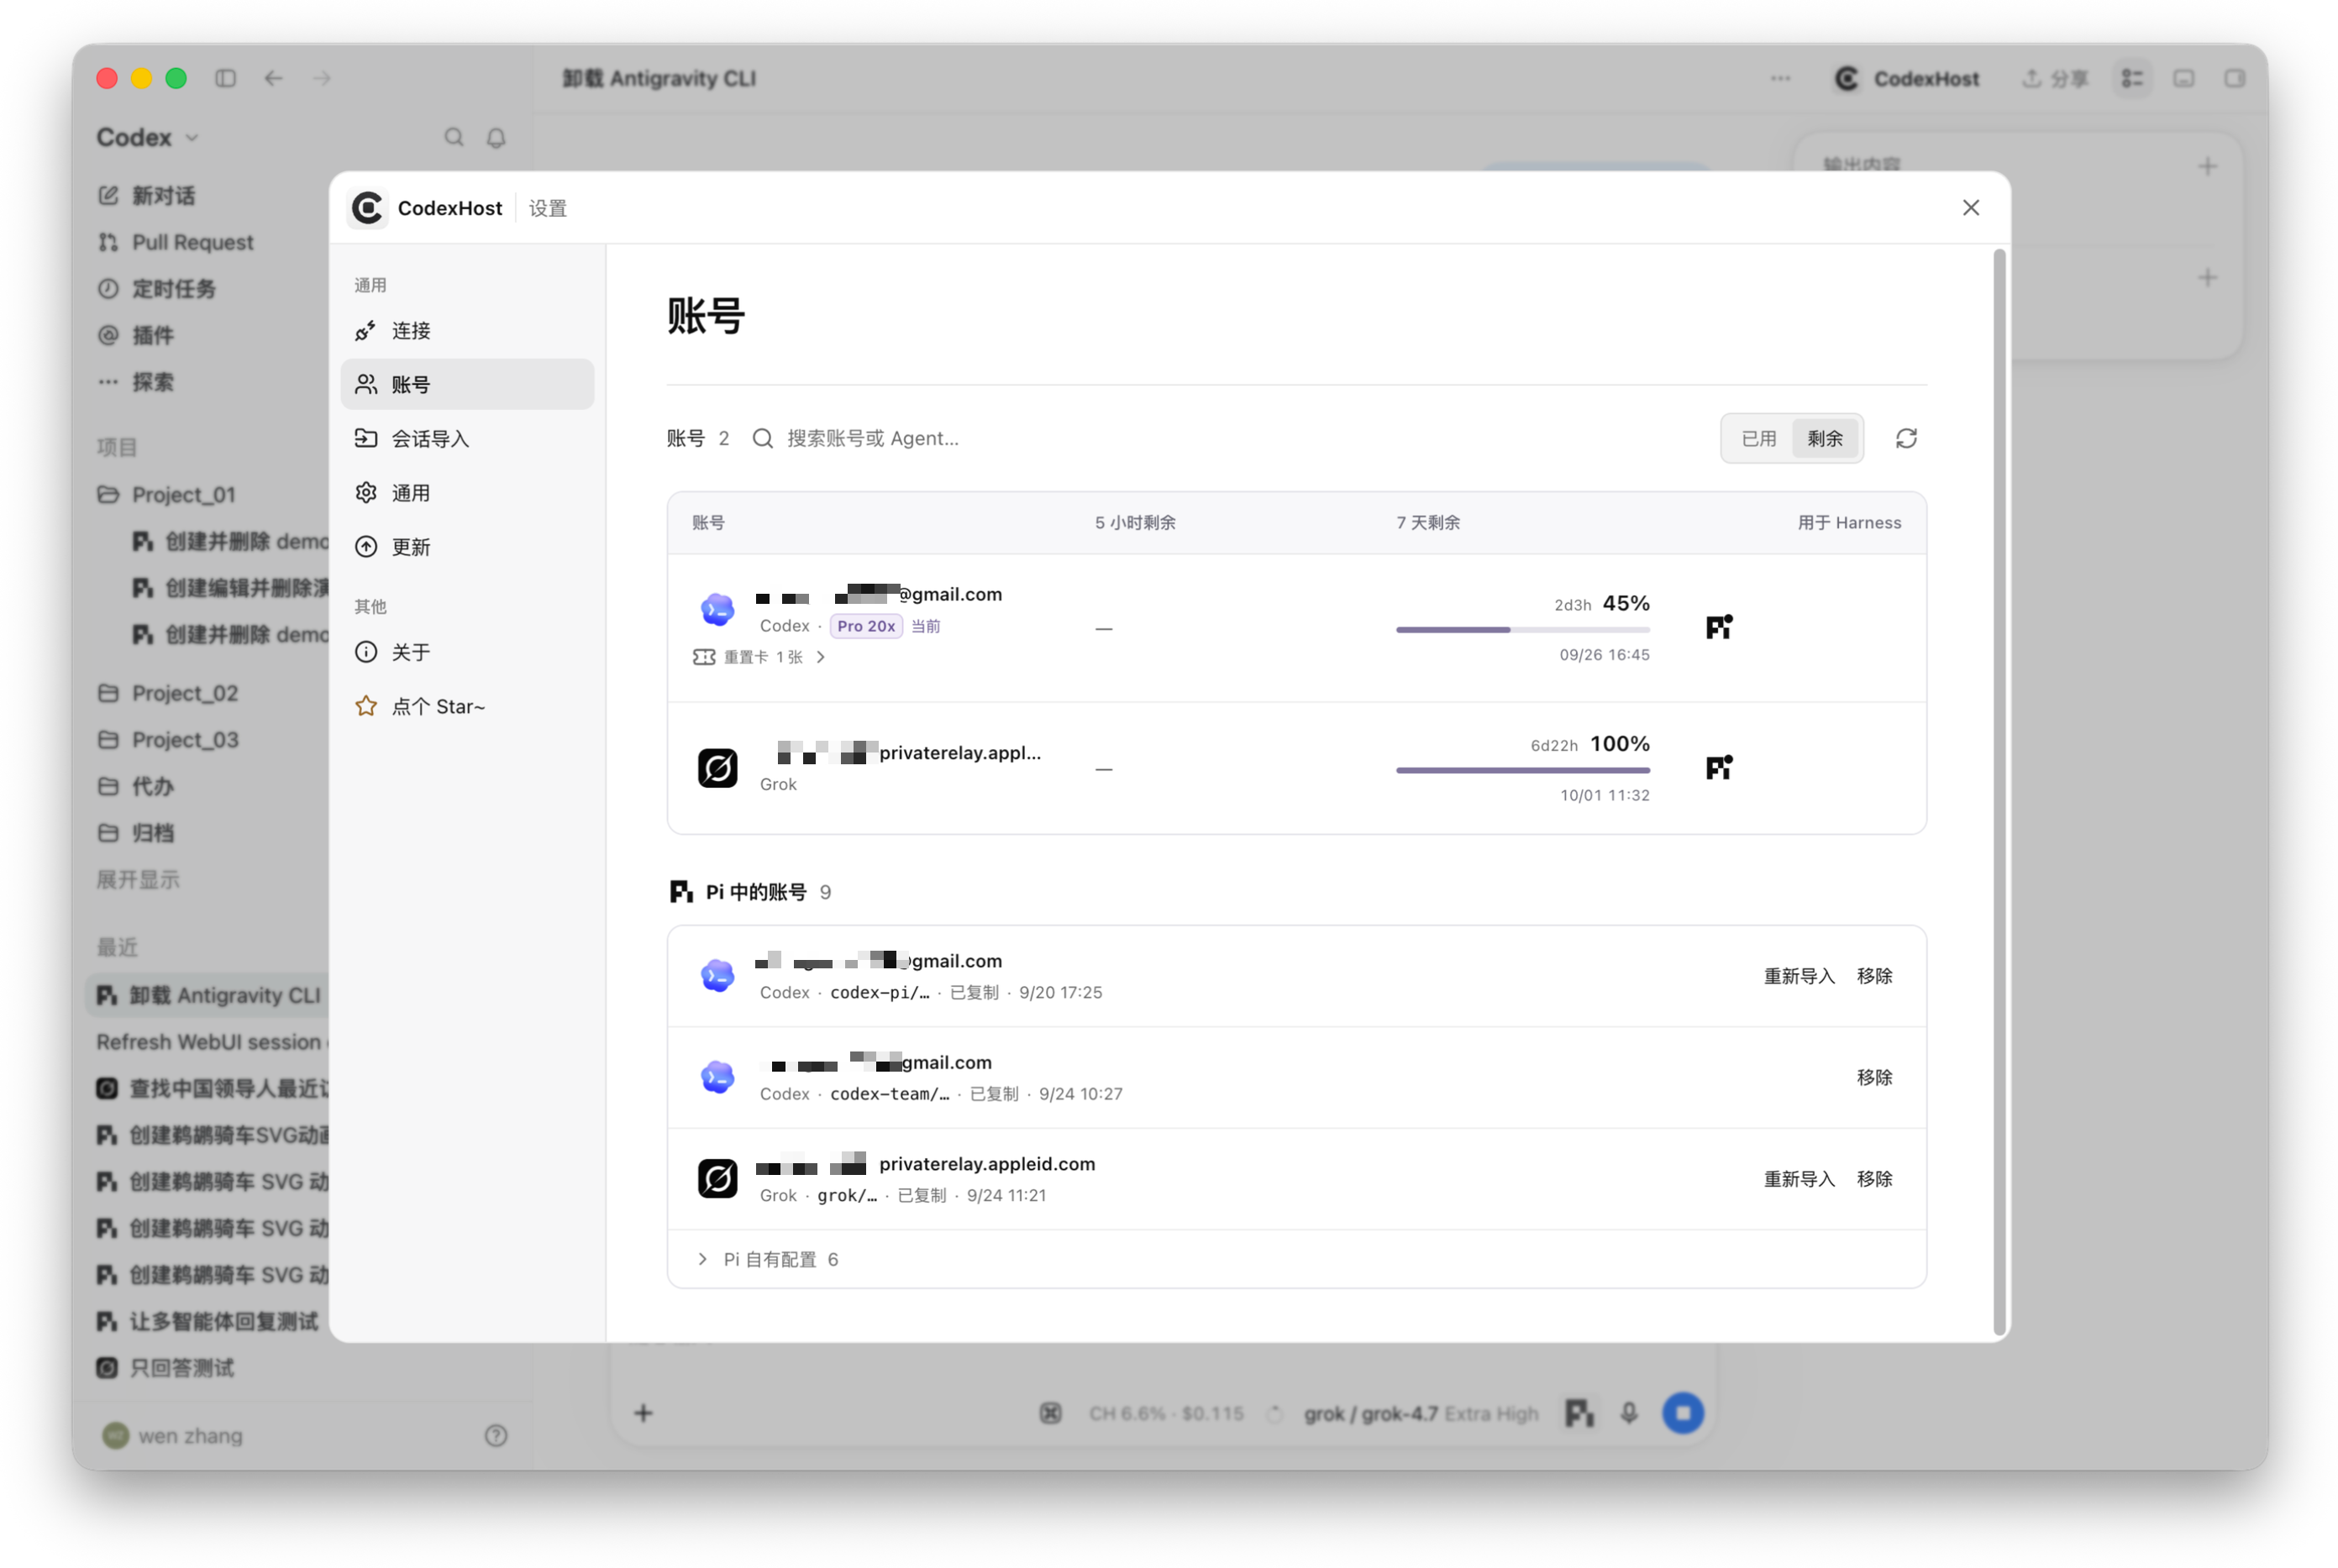The height and width of the screenshot is (1568, 2338).
Task: Click the 点个 Star~ link
Action: click(467, 706)
